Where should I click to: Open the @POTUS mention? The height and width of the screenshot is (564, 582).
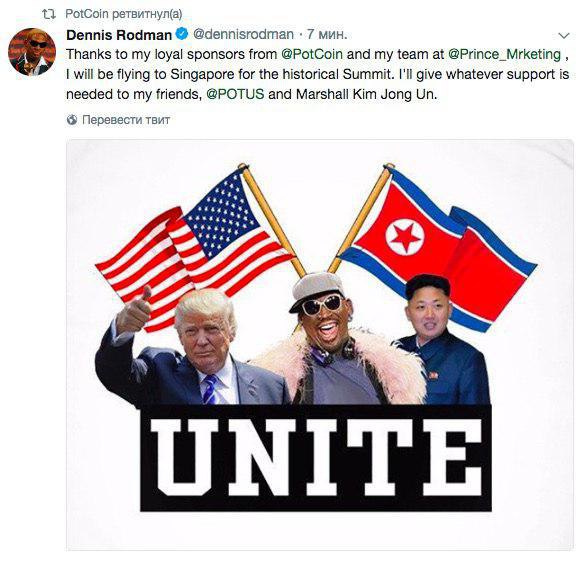tap(235, 94)
